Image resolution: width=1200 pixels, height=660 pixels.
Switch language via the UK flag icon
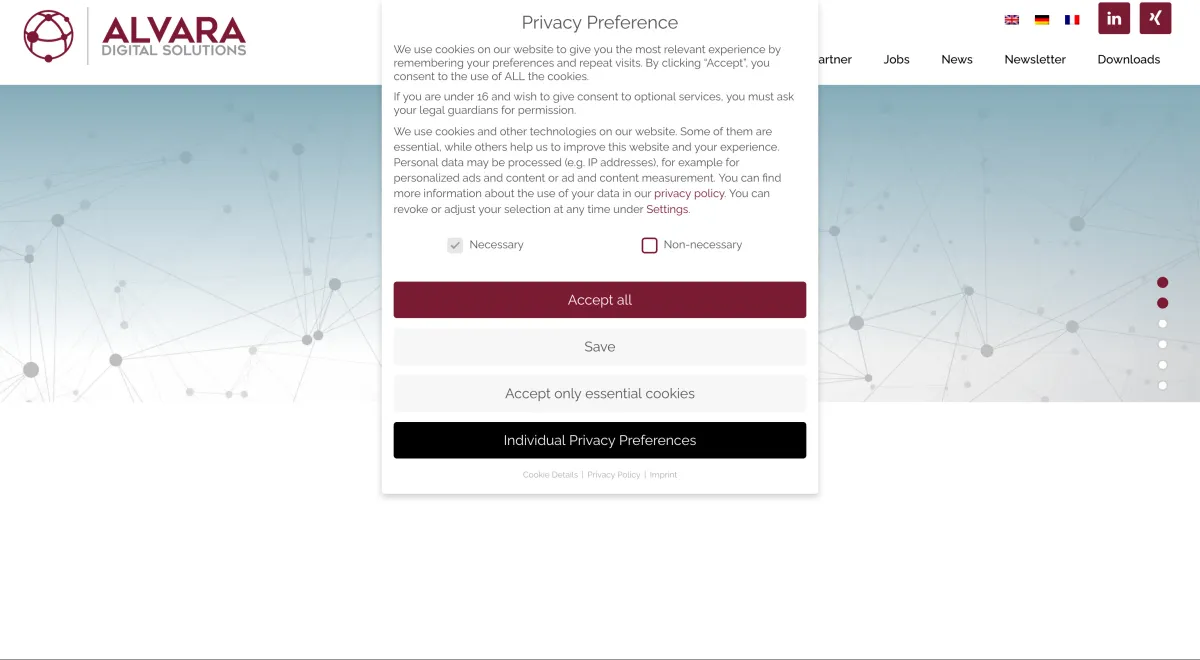(1012, 20)
